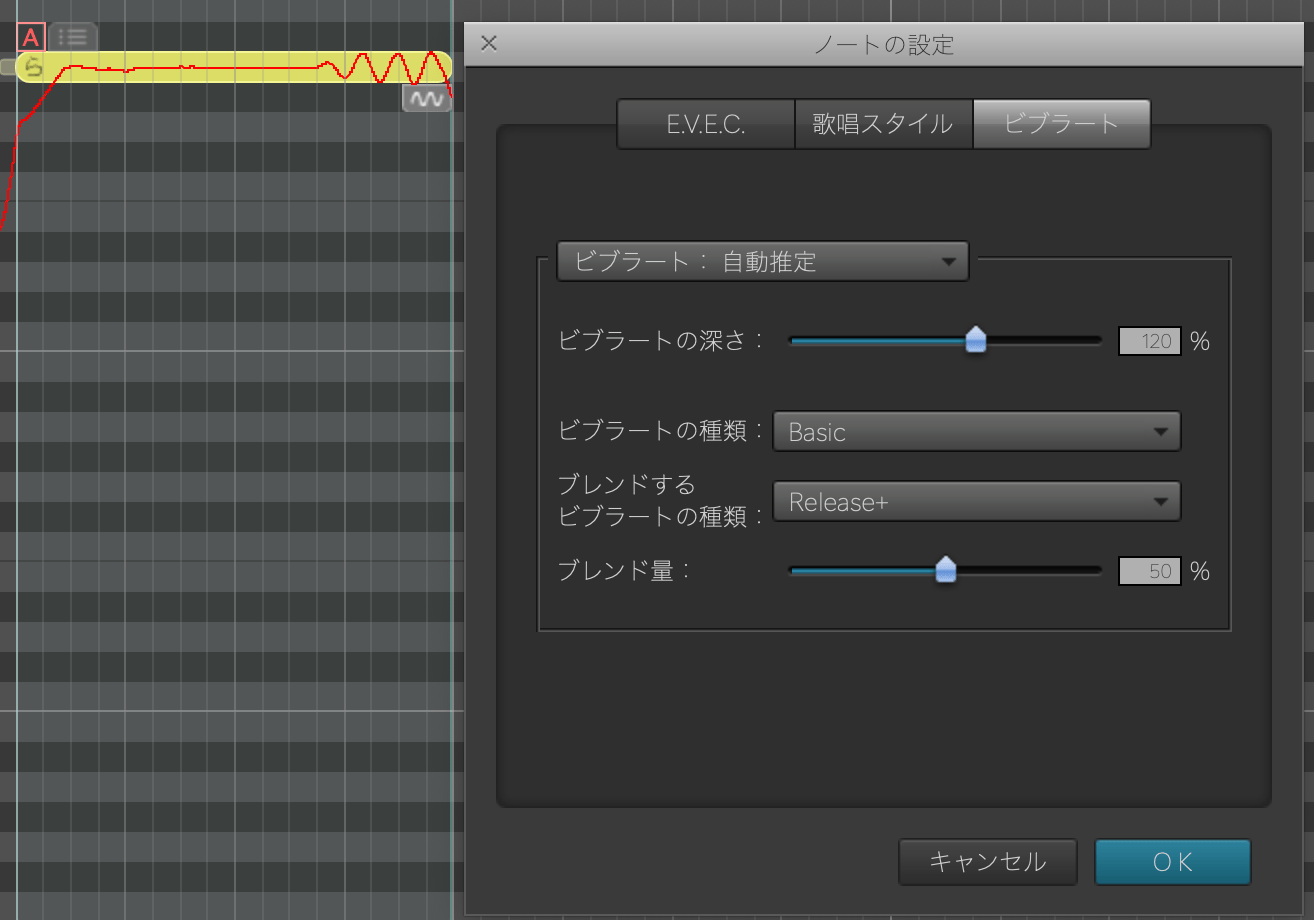Click the red 'A' marker icon
The image size is (1314, 920).
31,38
